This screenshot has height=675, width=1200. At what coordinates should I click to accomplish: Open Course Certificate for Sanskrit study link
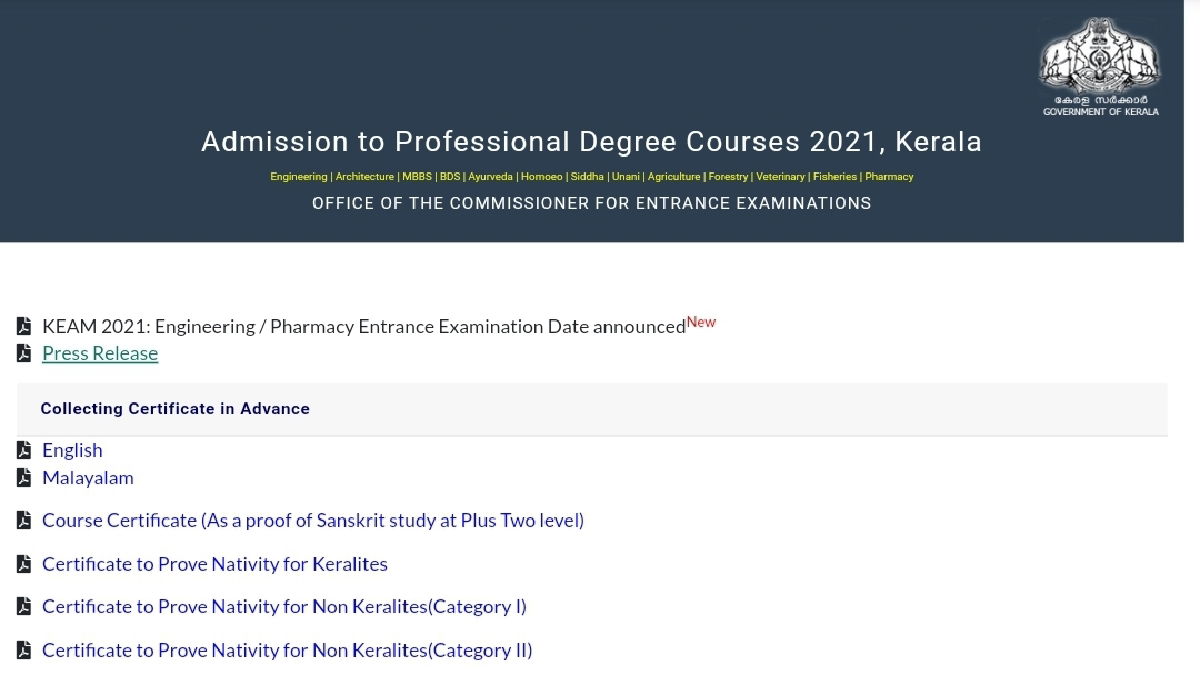point(313,520)
